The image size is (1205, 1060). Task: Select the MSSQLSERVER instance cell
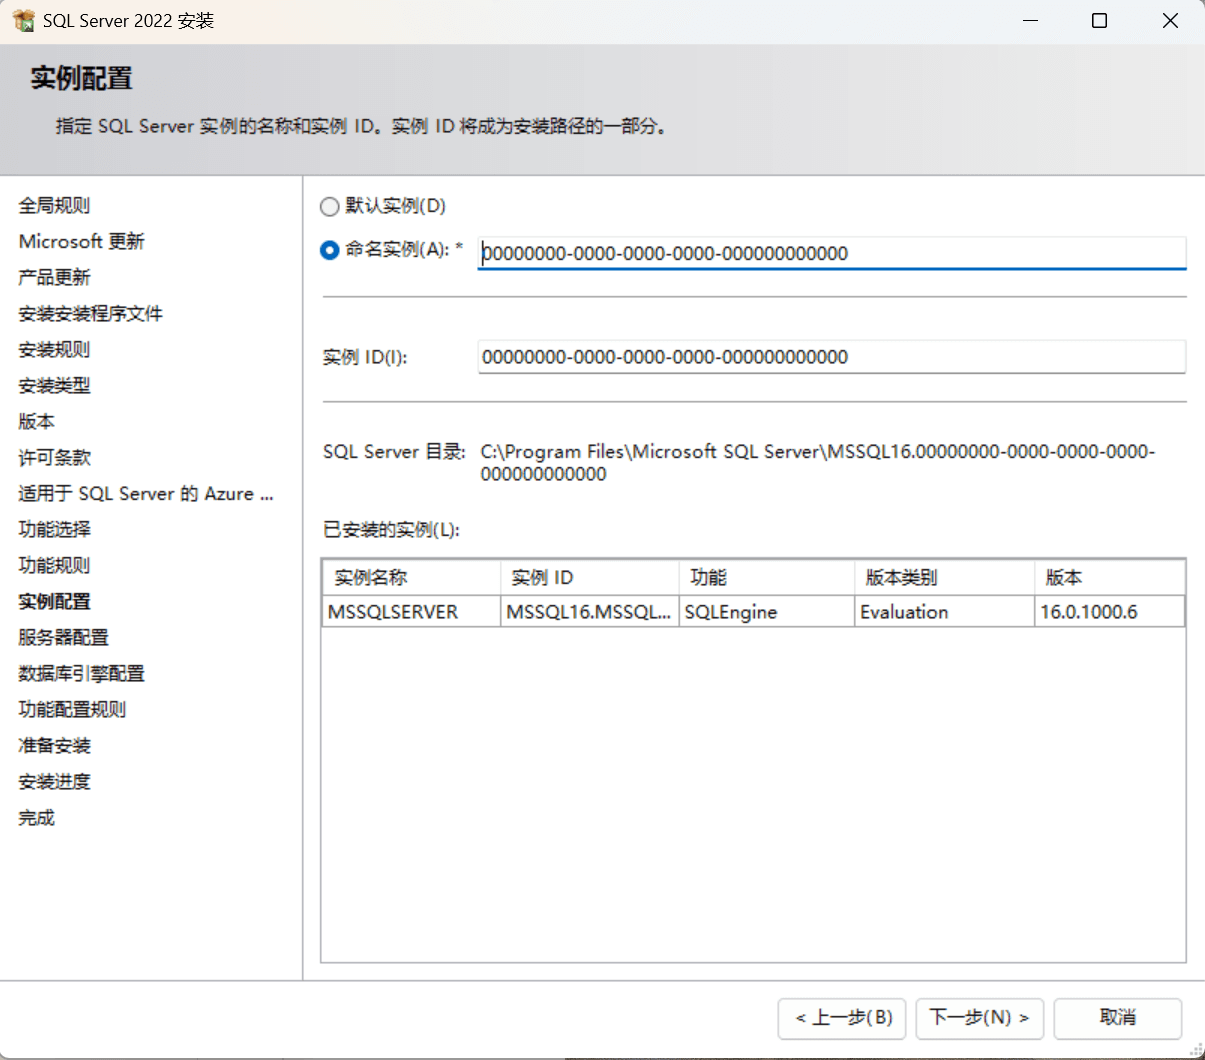411,612
